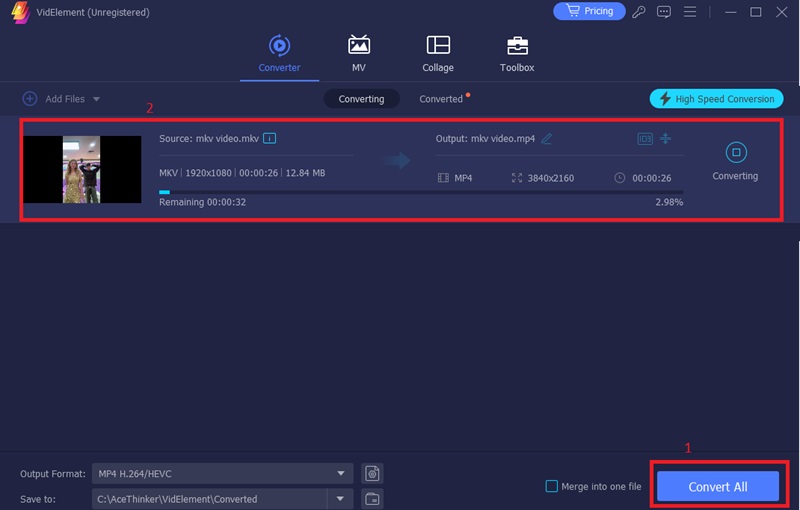This screenshot has width=800, height=510.
Task: Open the hamburger menu
Action: pyautogui.click(x=690, y=12)
